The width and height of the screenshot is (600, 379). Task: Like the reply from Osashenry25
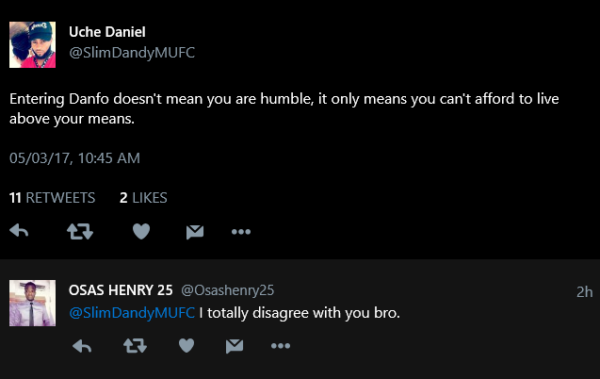click(x=186, y=346)
